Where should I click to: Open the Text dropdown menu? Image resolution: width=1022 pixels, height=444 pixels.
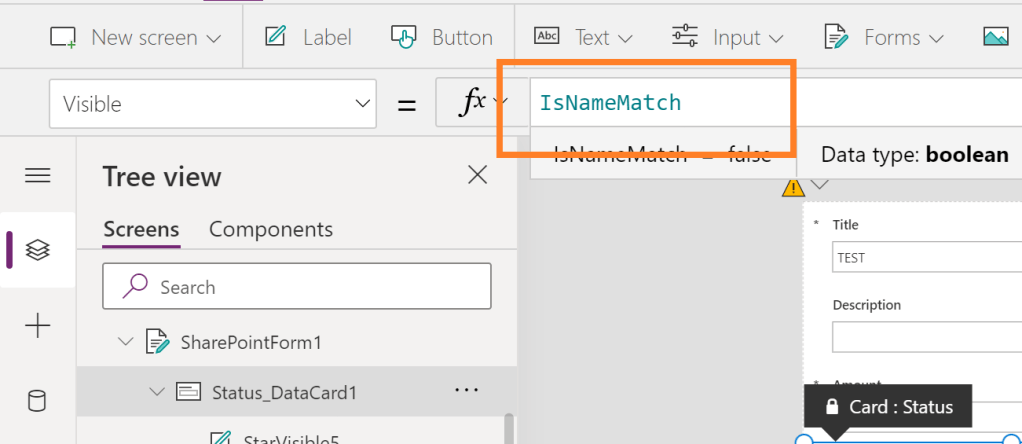click(x=584, y=38)
